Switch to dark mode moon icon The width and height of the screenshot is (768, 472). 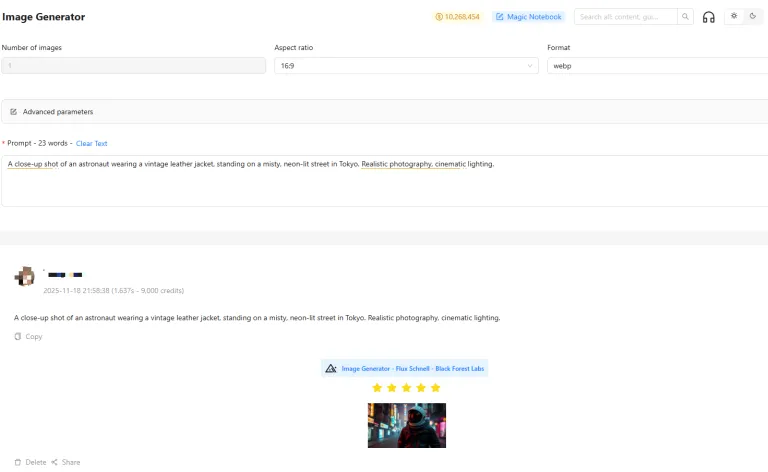[x=753, y=16]
